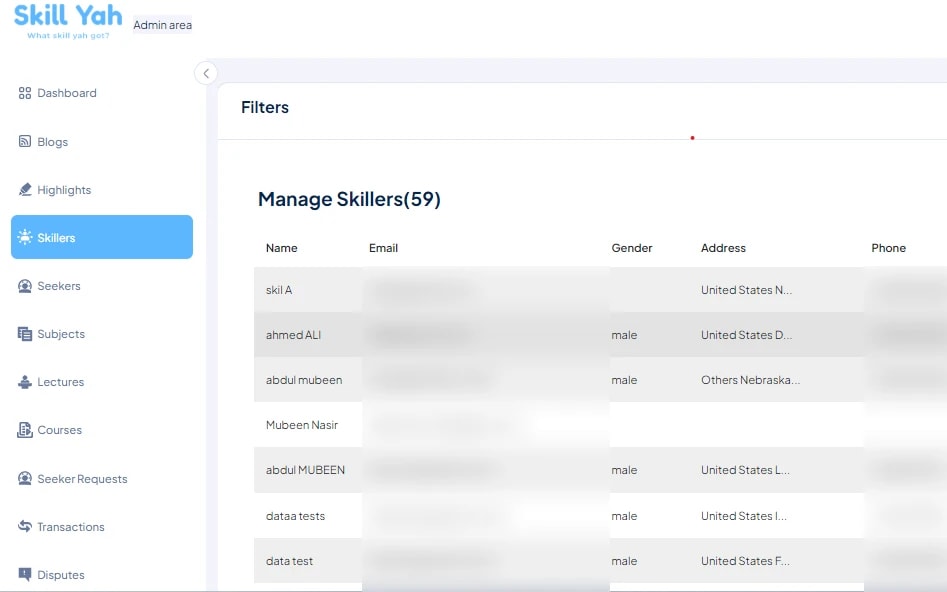
Task: Click the Subjects list icon
Action: click(25, 334)
